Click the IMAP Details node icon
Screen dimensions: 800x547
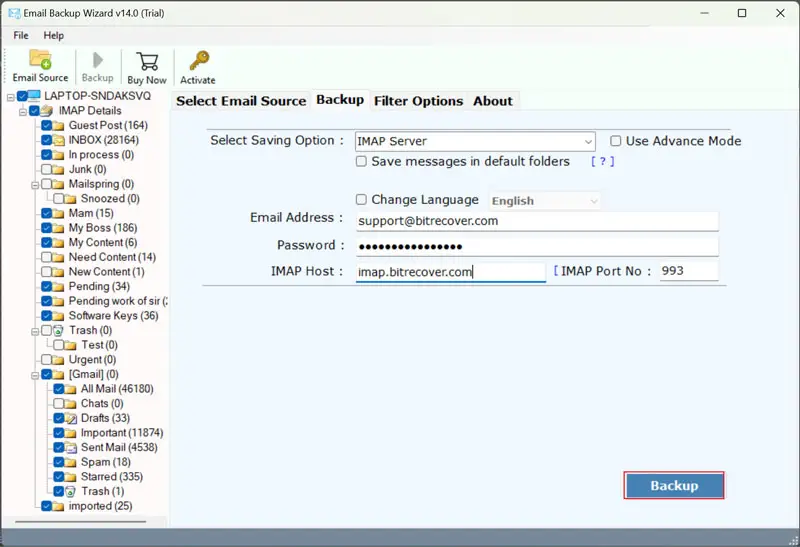(47, 111)
